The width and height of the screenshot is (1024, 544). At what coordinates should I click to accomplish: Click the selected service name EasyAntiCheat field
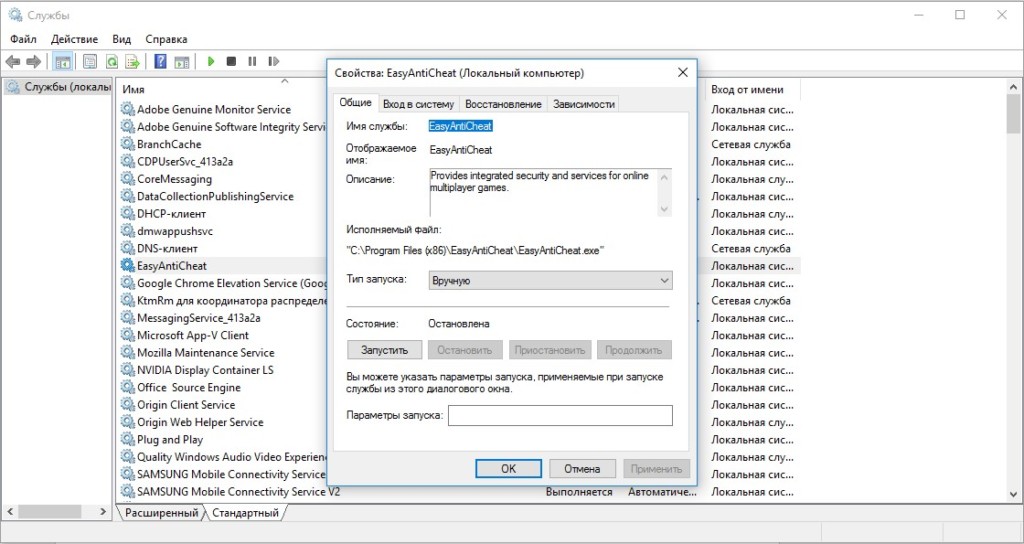point(460,126)
